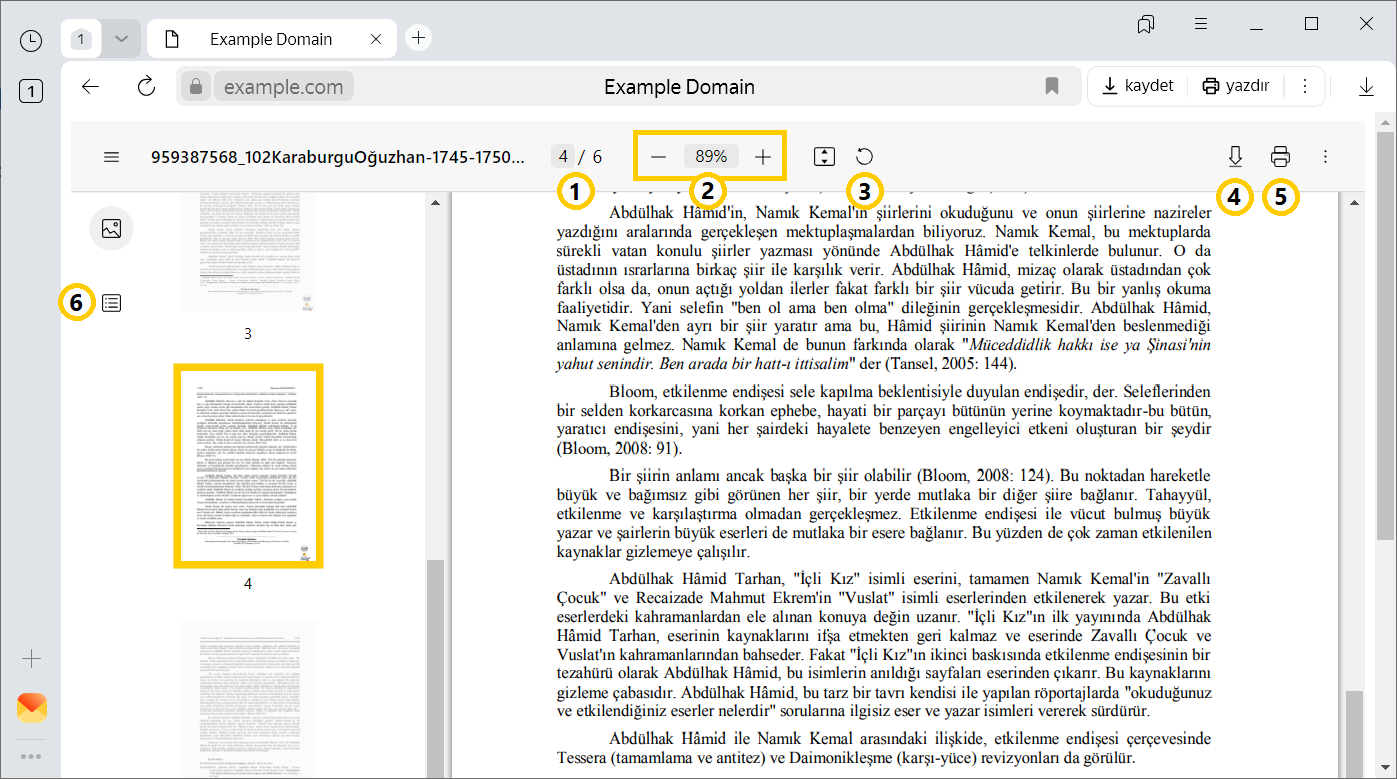
Task: Select workspace tab 1 in the side panel
Action: point(31,90)
